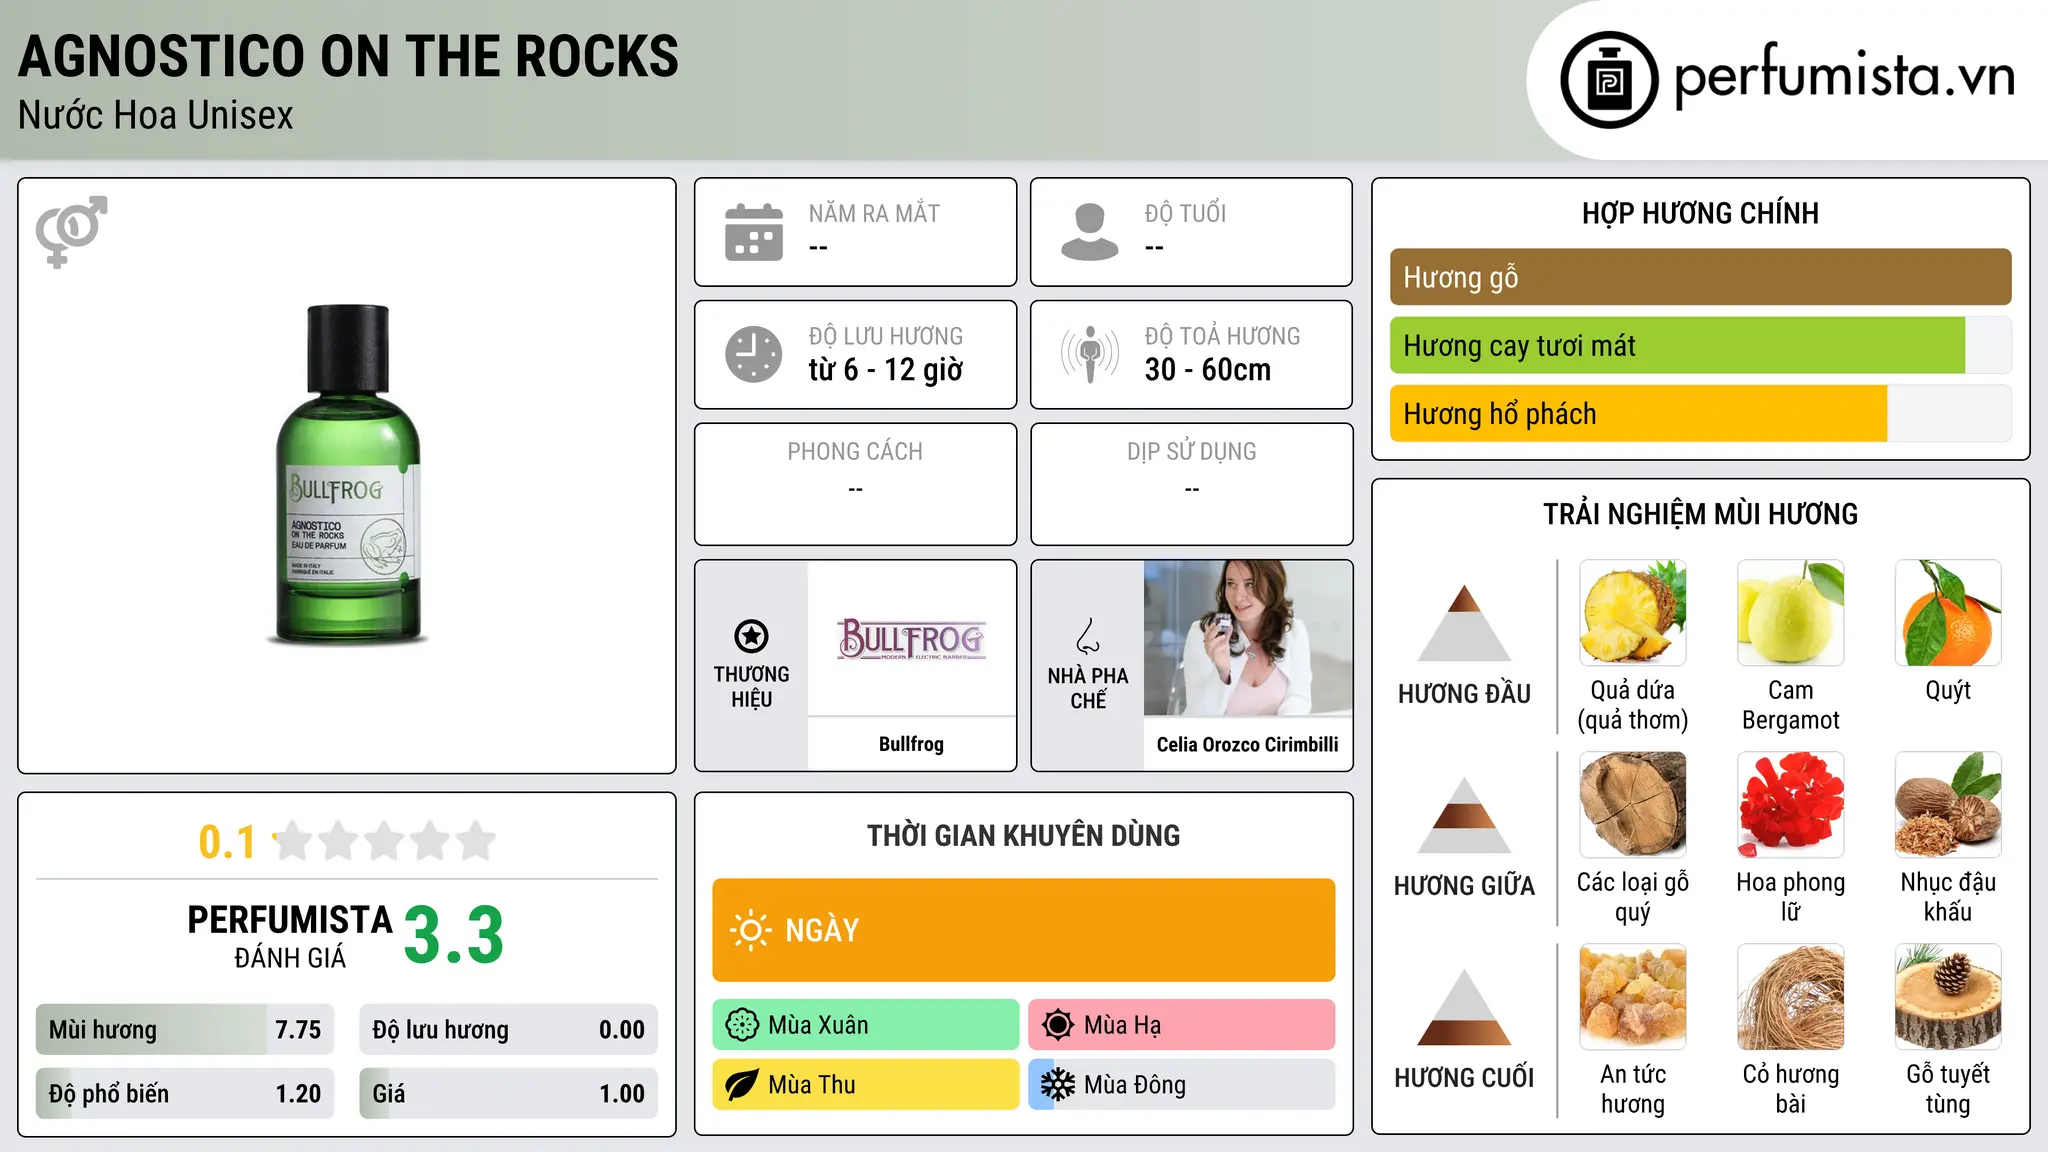Image resolution: width=2048 pixels, height=1152 pixels.
Task: Click the Độ lưu hương 0.00 score bar
Action: 508,1029
